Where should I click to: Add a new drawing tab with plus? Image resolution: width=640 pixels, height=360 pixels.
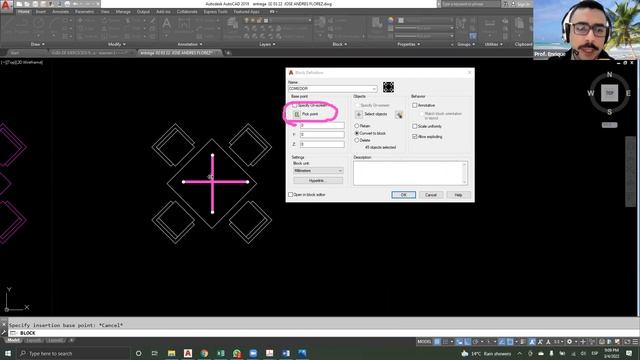[228, 53]
